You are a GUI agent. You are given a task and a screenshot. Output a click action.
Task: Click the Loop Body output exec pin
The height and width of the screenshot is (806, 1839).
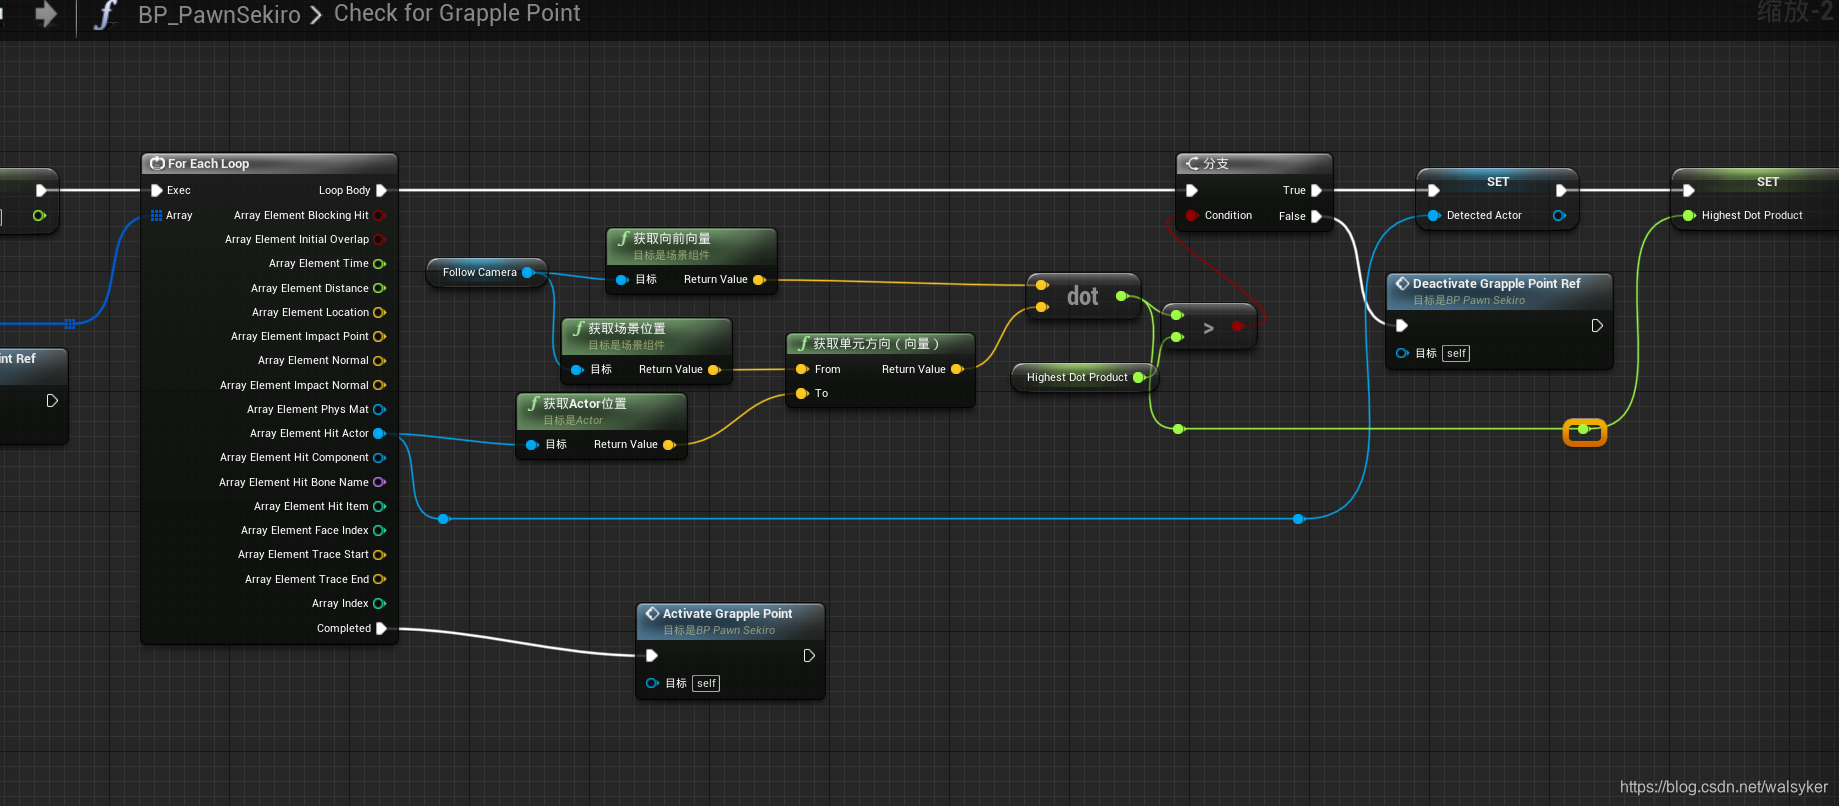[381, 190]
